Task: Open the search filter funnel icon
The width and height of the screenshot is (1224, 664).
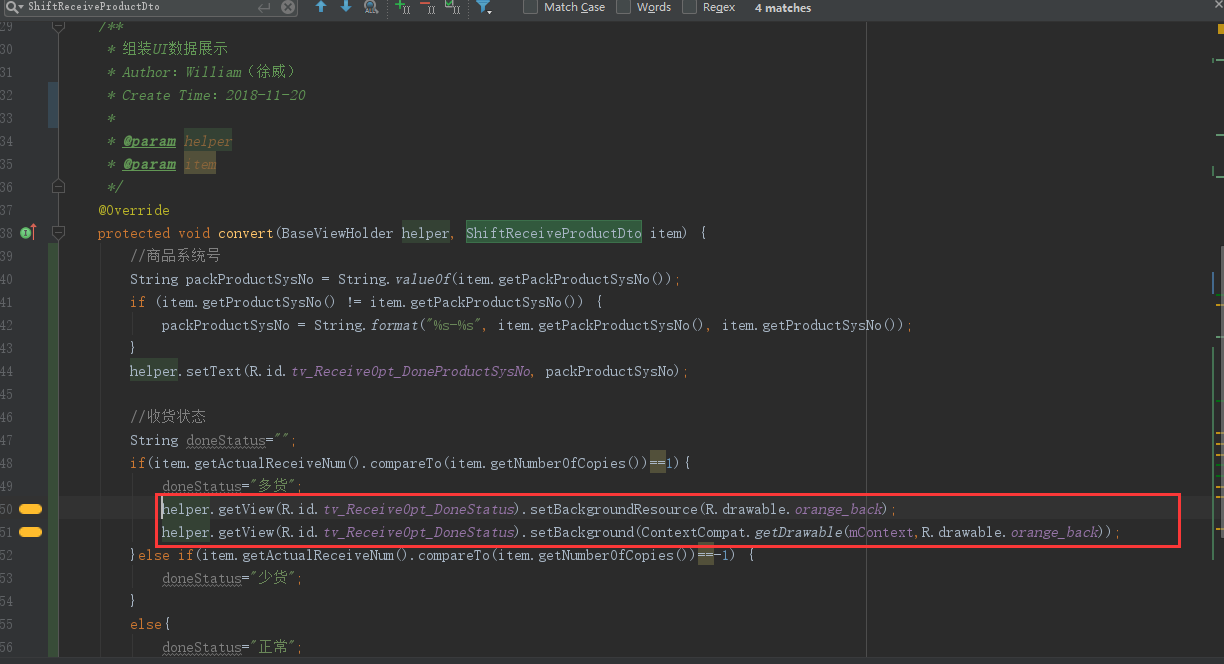Action: pyautogui.click(x=484, y=9)
